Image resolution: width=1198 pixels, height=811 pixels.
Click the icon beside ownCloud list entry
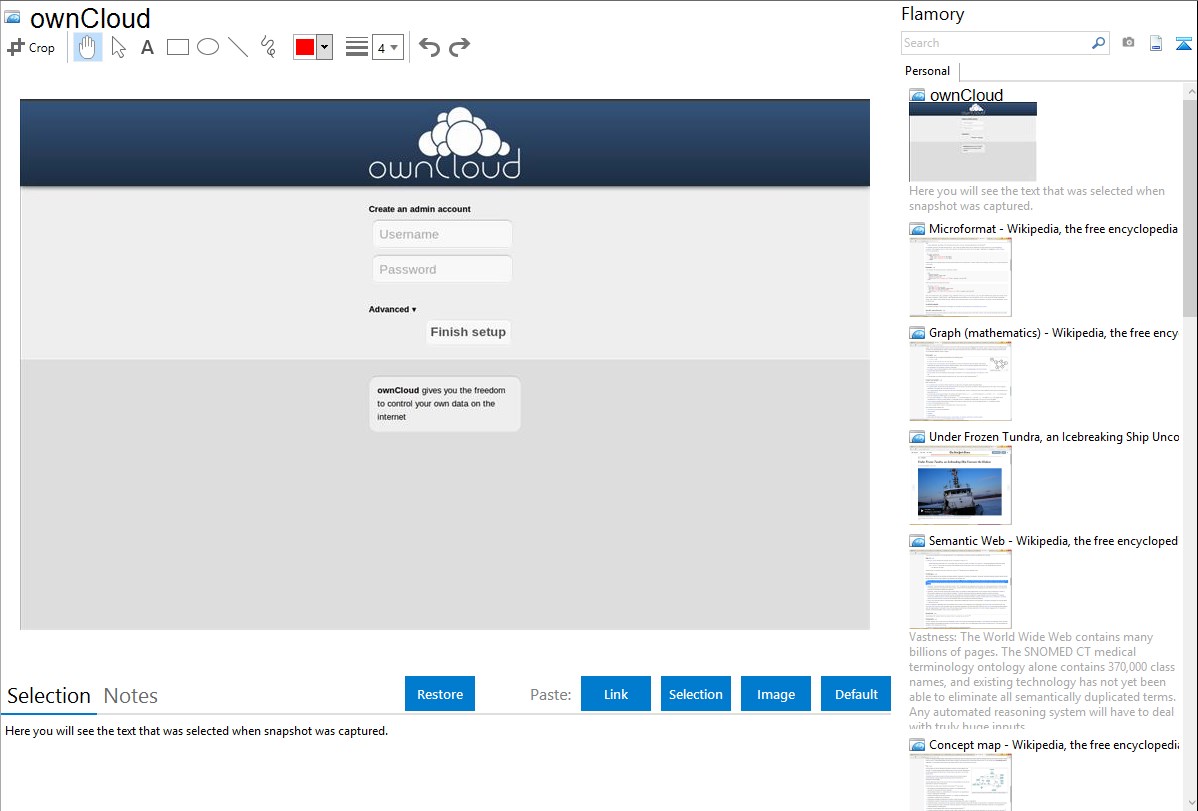pos(918,96)
